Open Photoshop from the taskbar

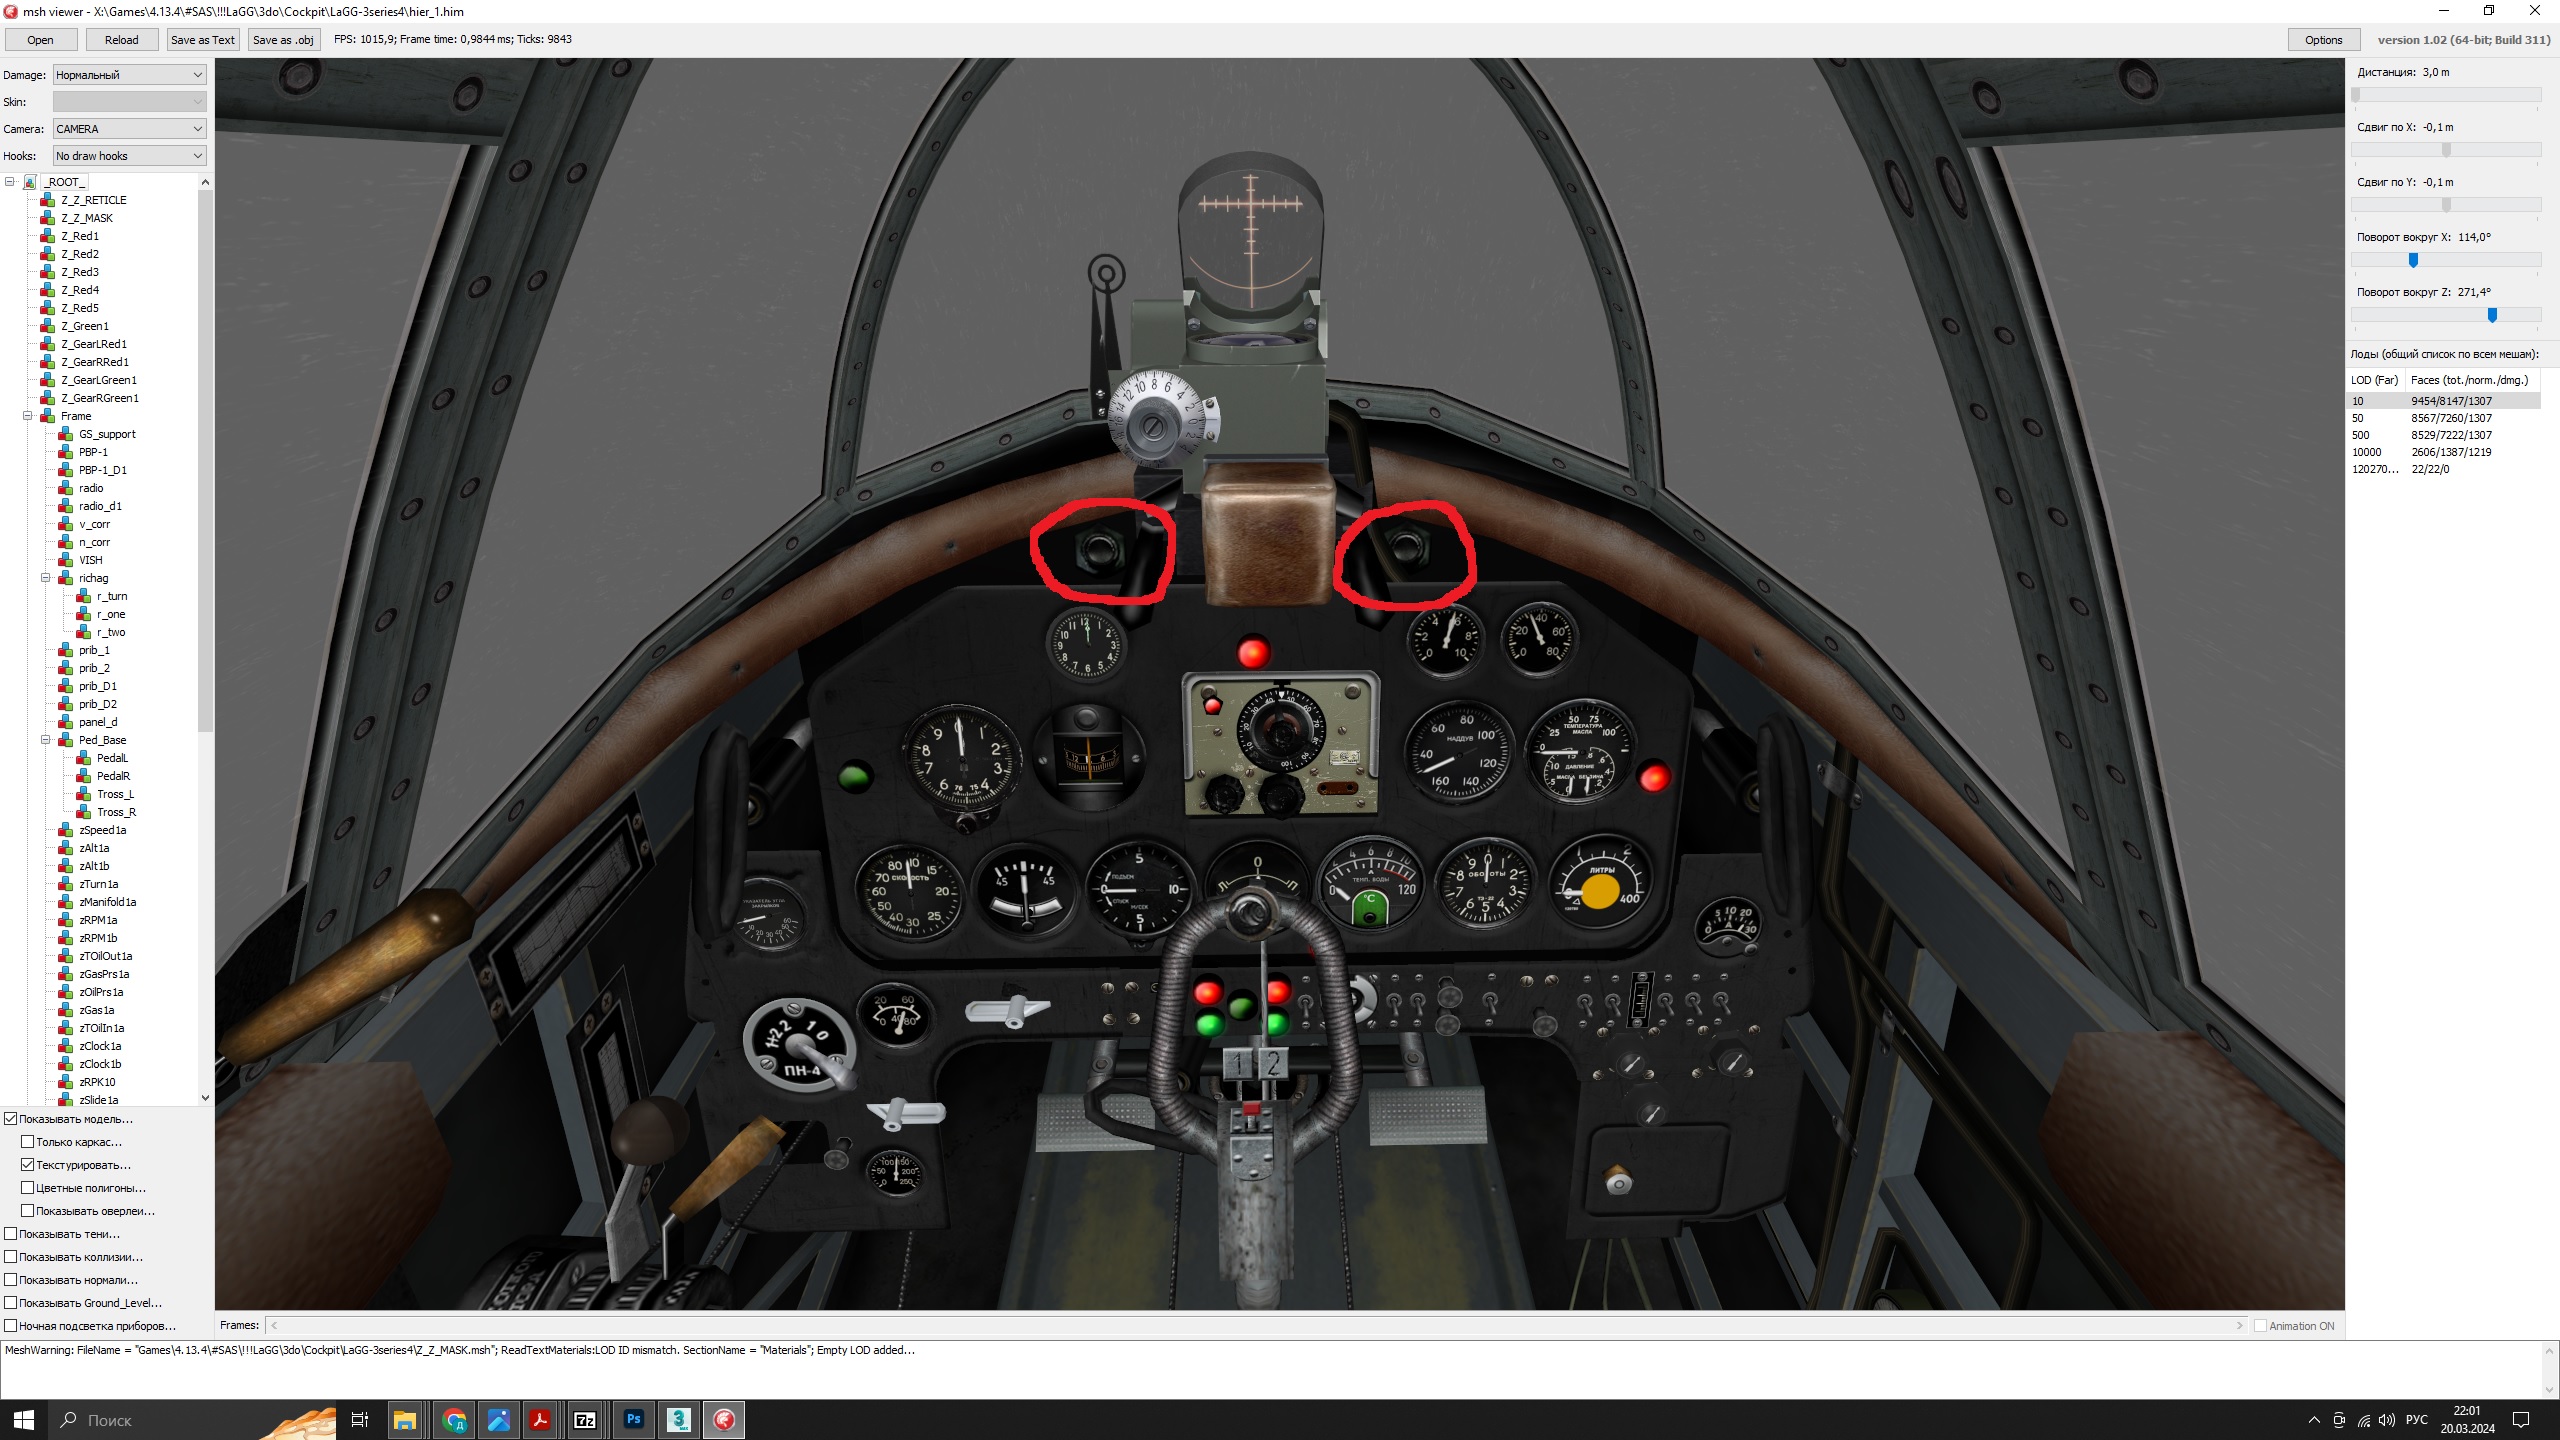(633, 1419)
